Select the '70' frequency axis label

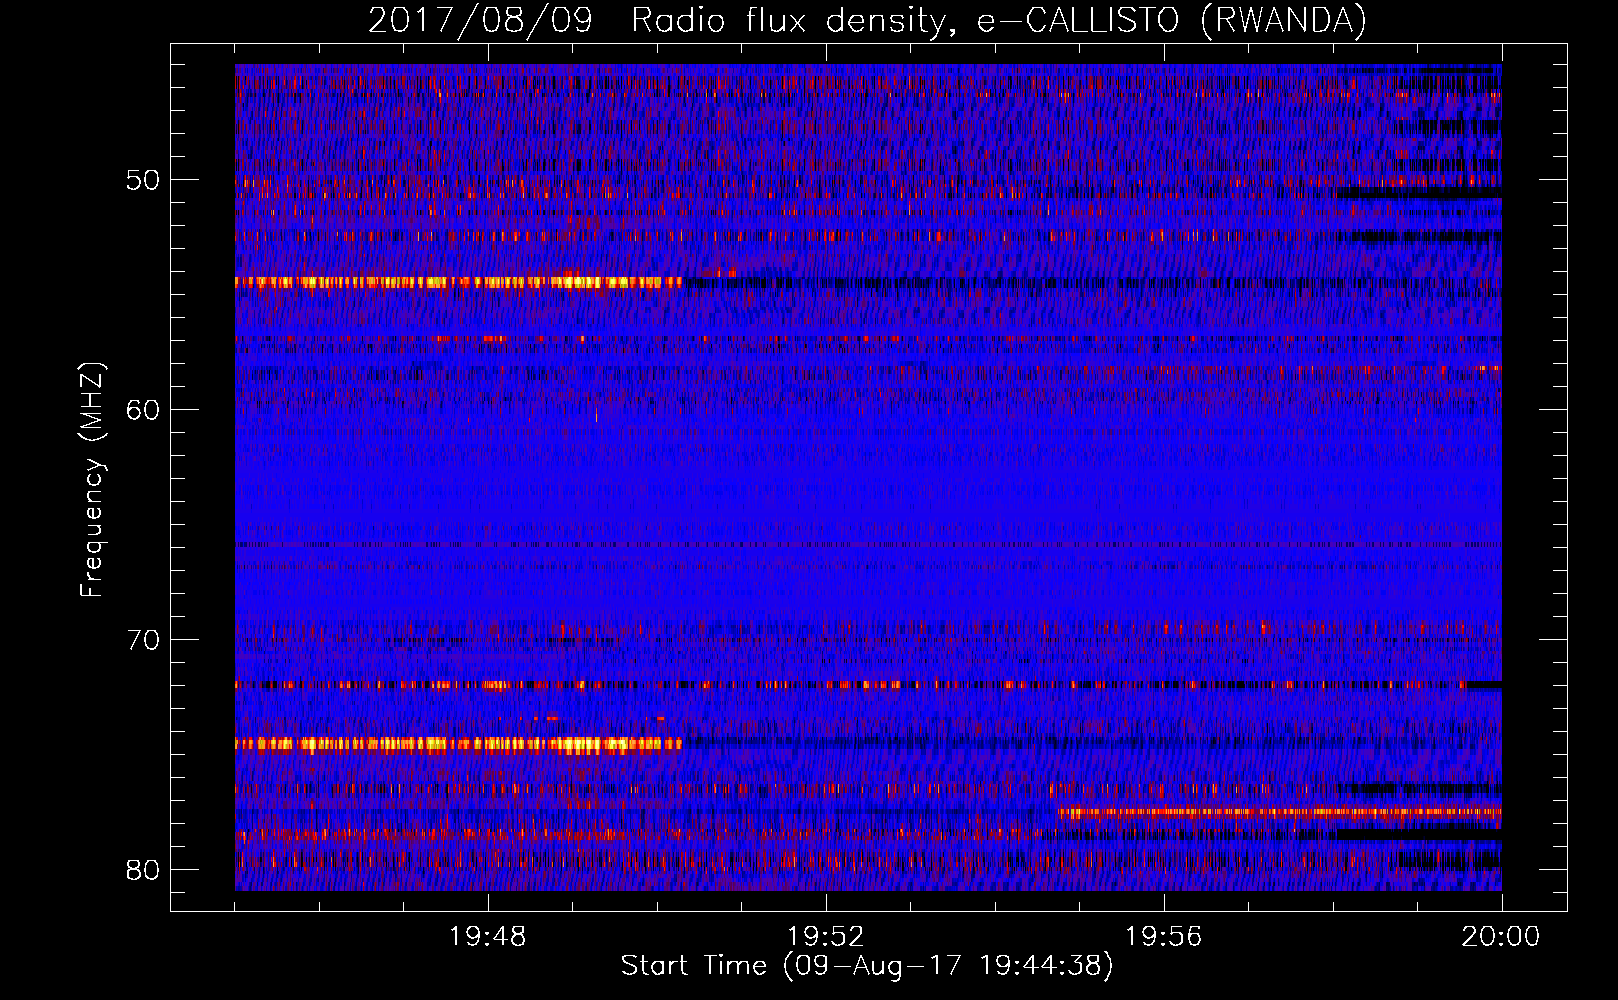pos(143,640)
